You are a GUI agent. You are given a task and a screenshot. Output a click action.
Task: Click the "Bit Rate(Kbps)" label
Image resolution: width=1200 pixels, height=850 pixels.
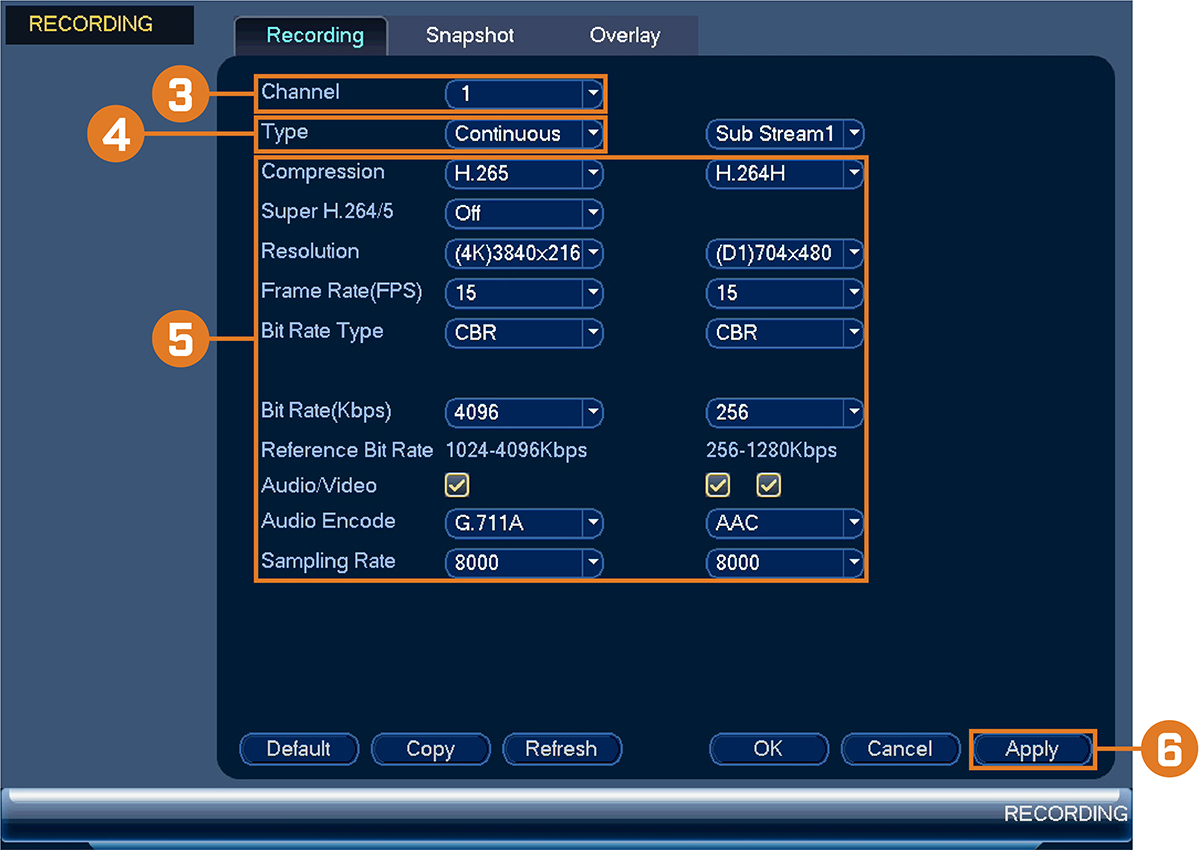(326, 411)
